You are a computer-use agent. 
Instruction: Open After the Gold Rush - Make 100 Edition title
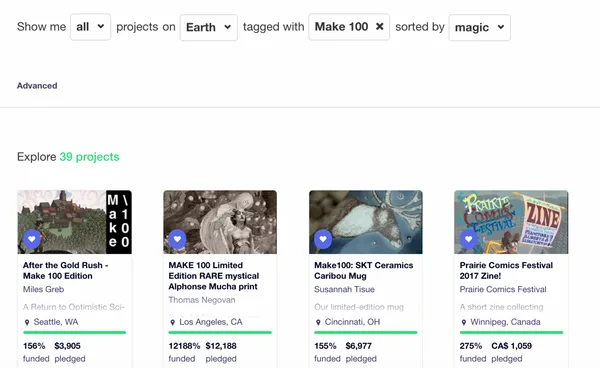(65, 270)
